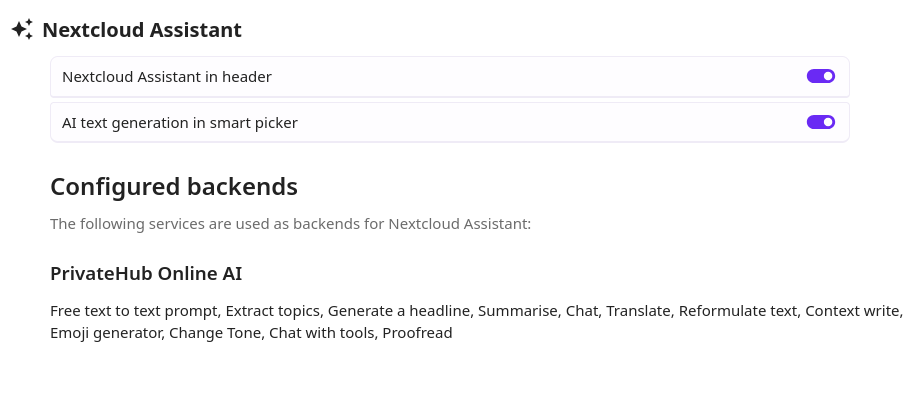Viewport: 914px width, 400px height.
Task: Click the 'Translate' capability text
Action: 638,311
